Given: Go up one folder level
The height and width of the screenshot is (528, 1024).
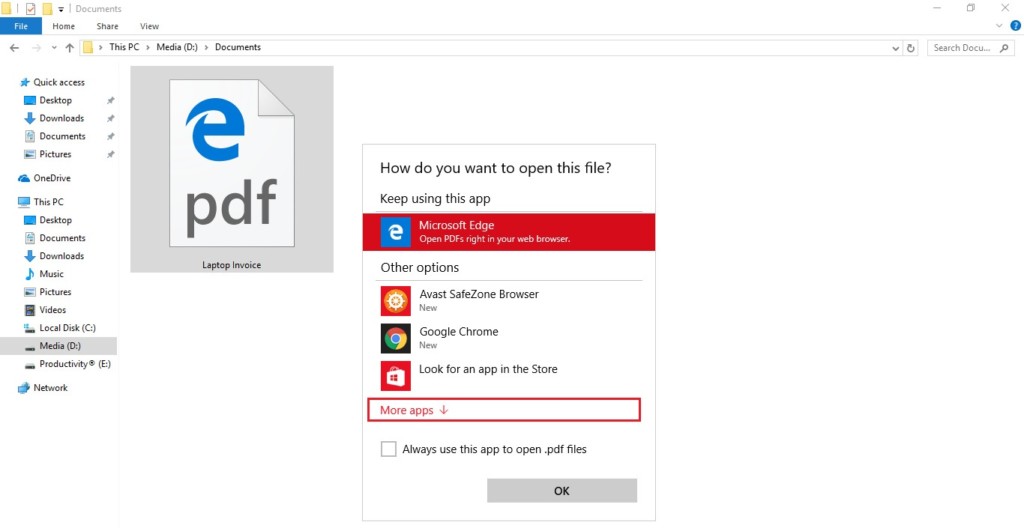Looking at the screenshot, I should click(69, 48).
